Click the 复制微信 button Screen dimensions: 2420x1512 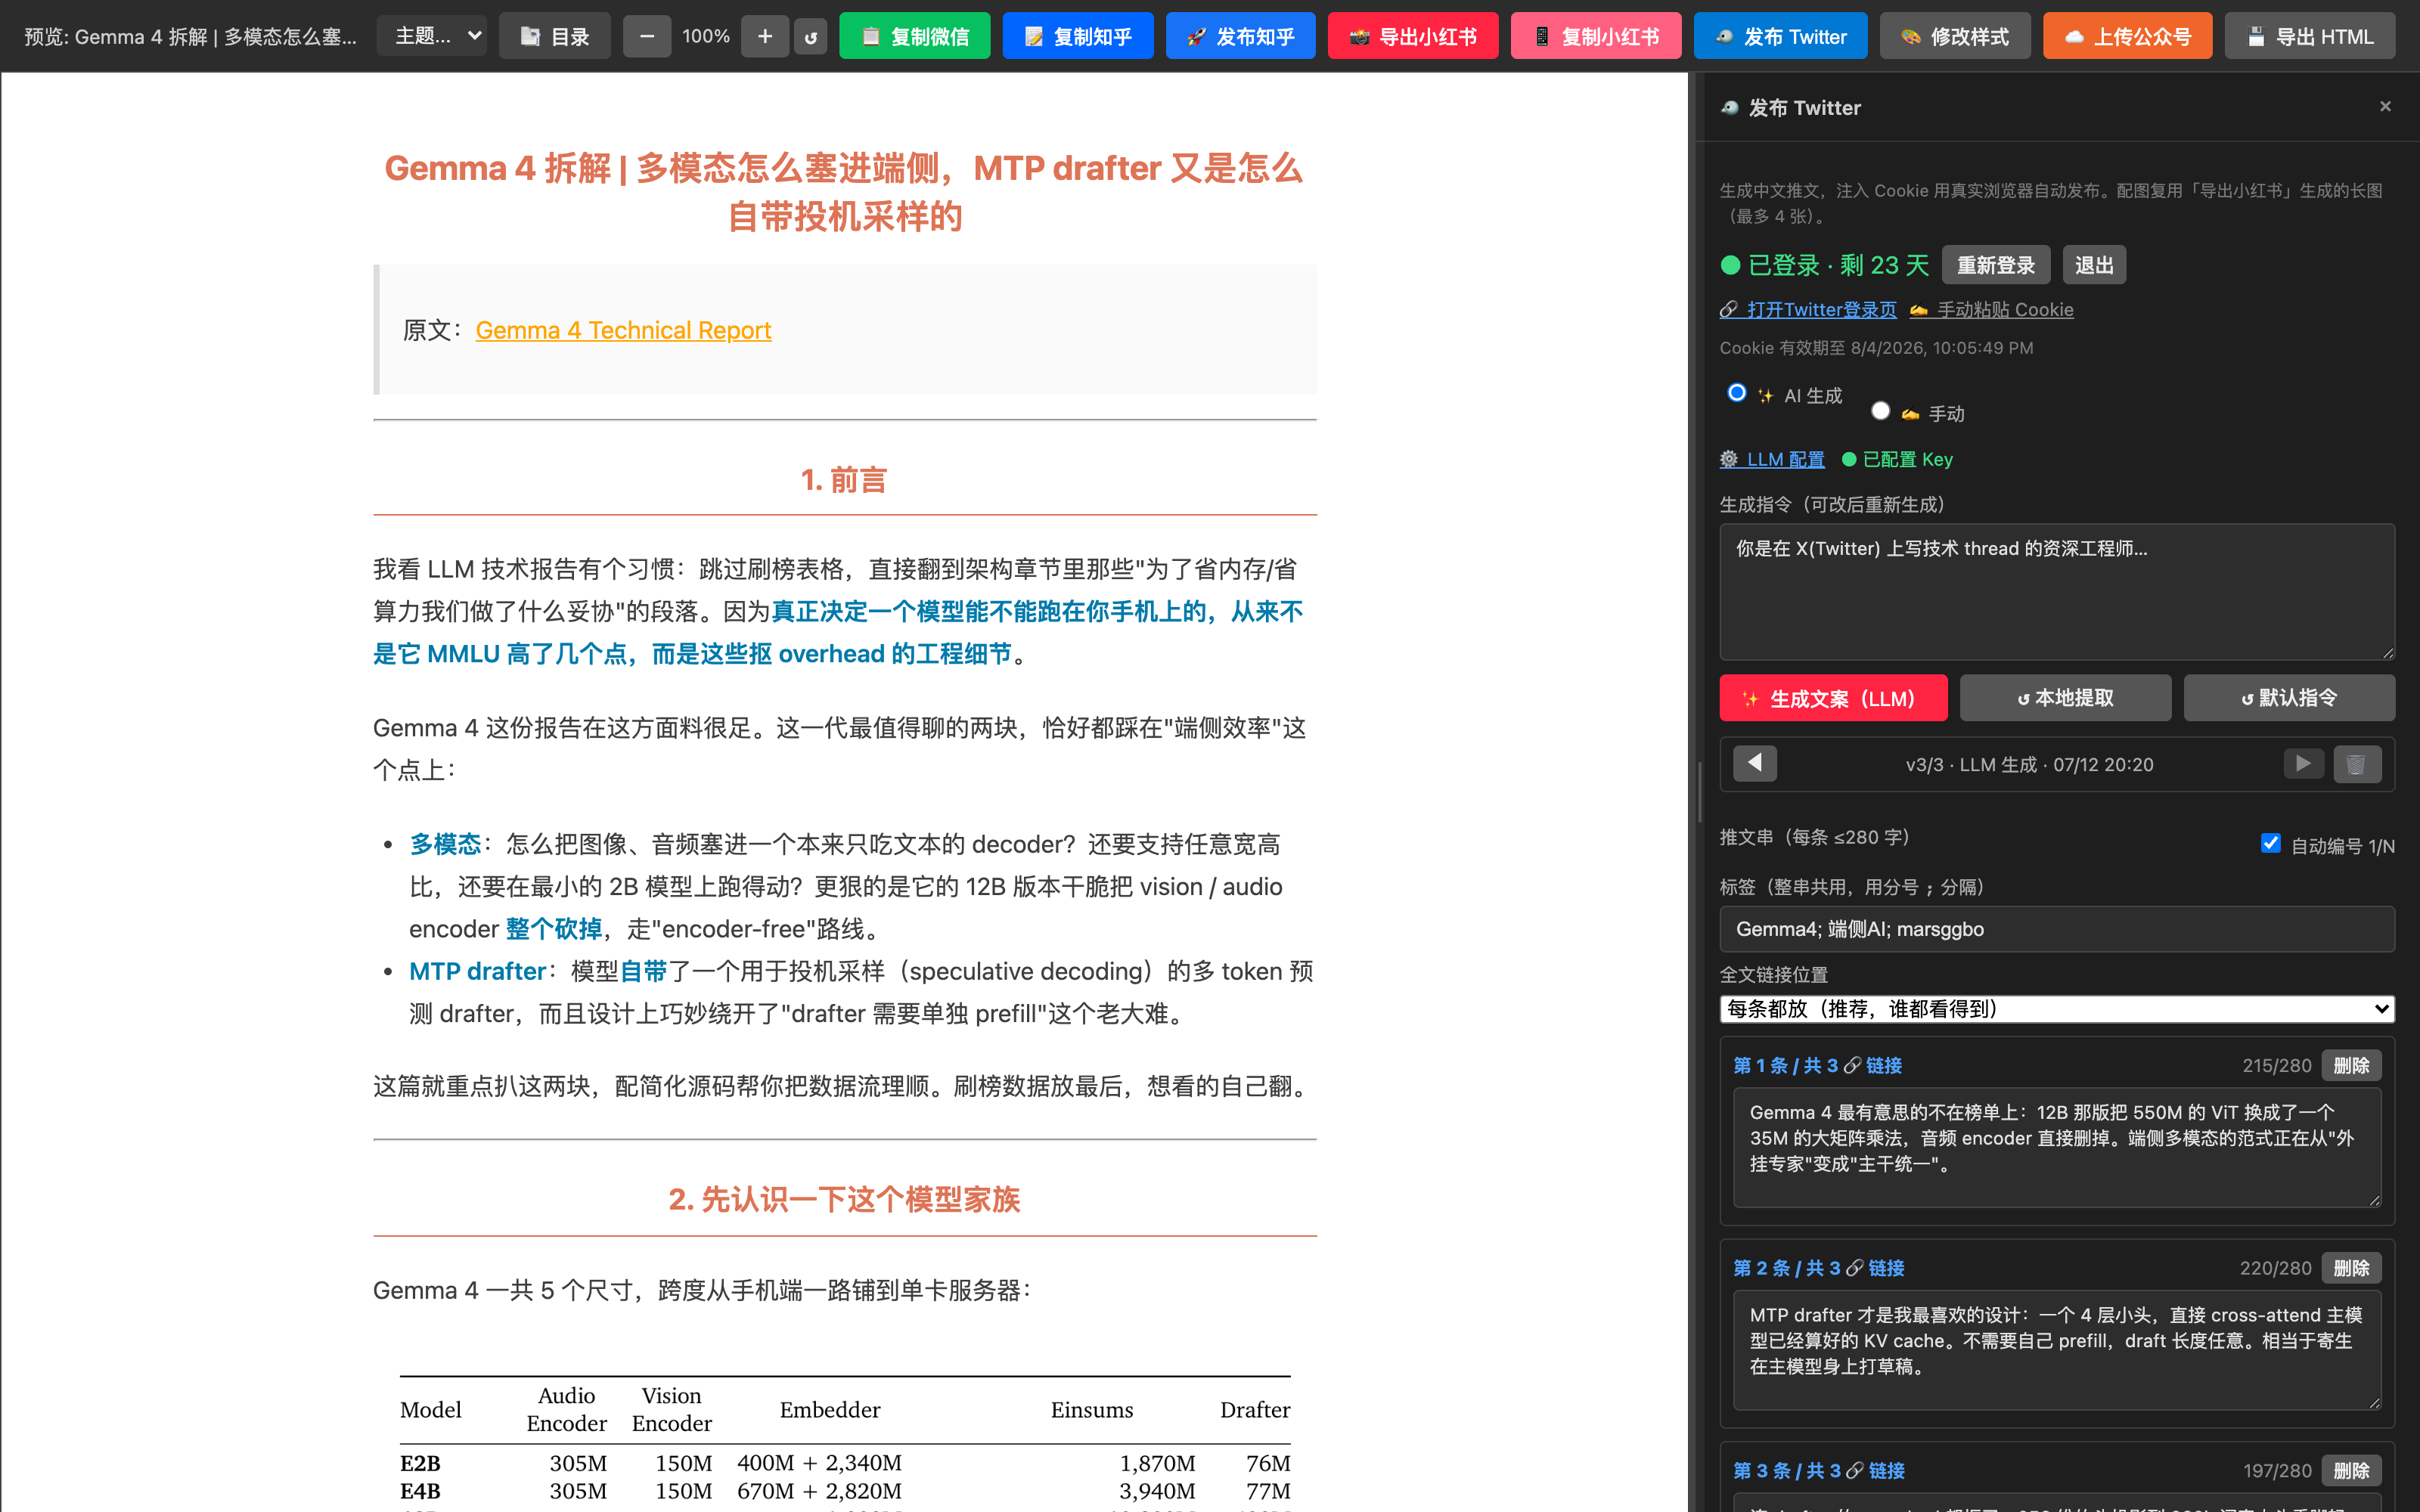click(x=915, y=37)
